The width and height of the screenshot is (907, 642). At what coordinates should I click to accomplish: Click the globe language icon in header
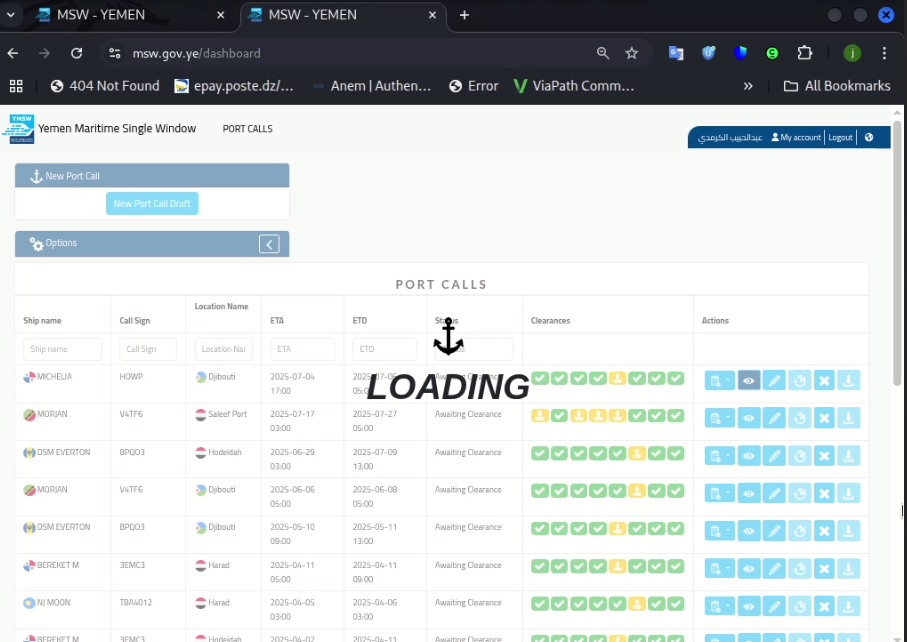pos(869,137)
